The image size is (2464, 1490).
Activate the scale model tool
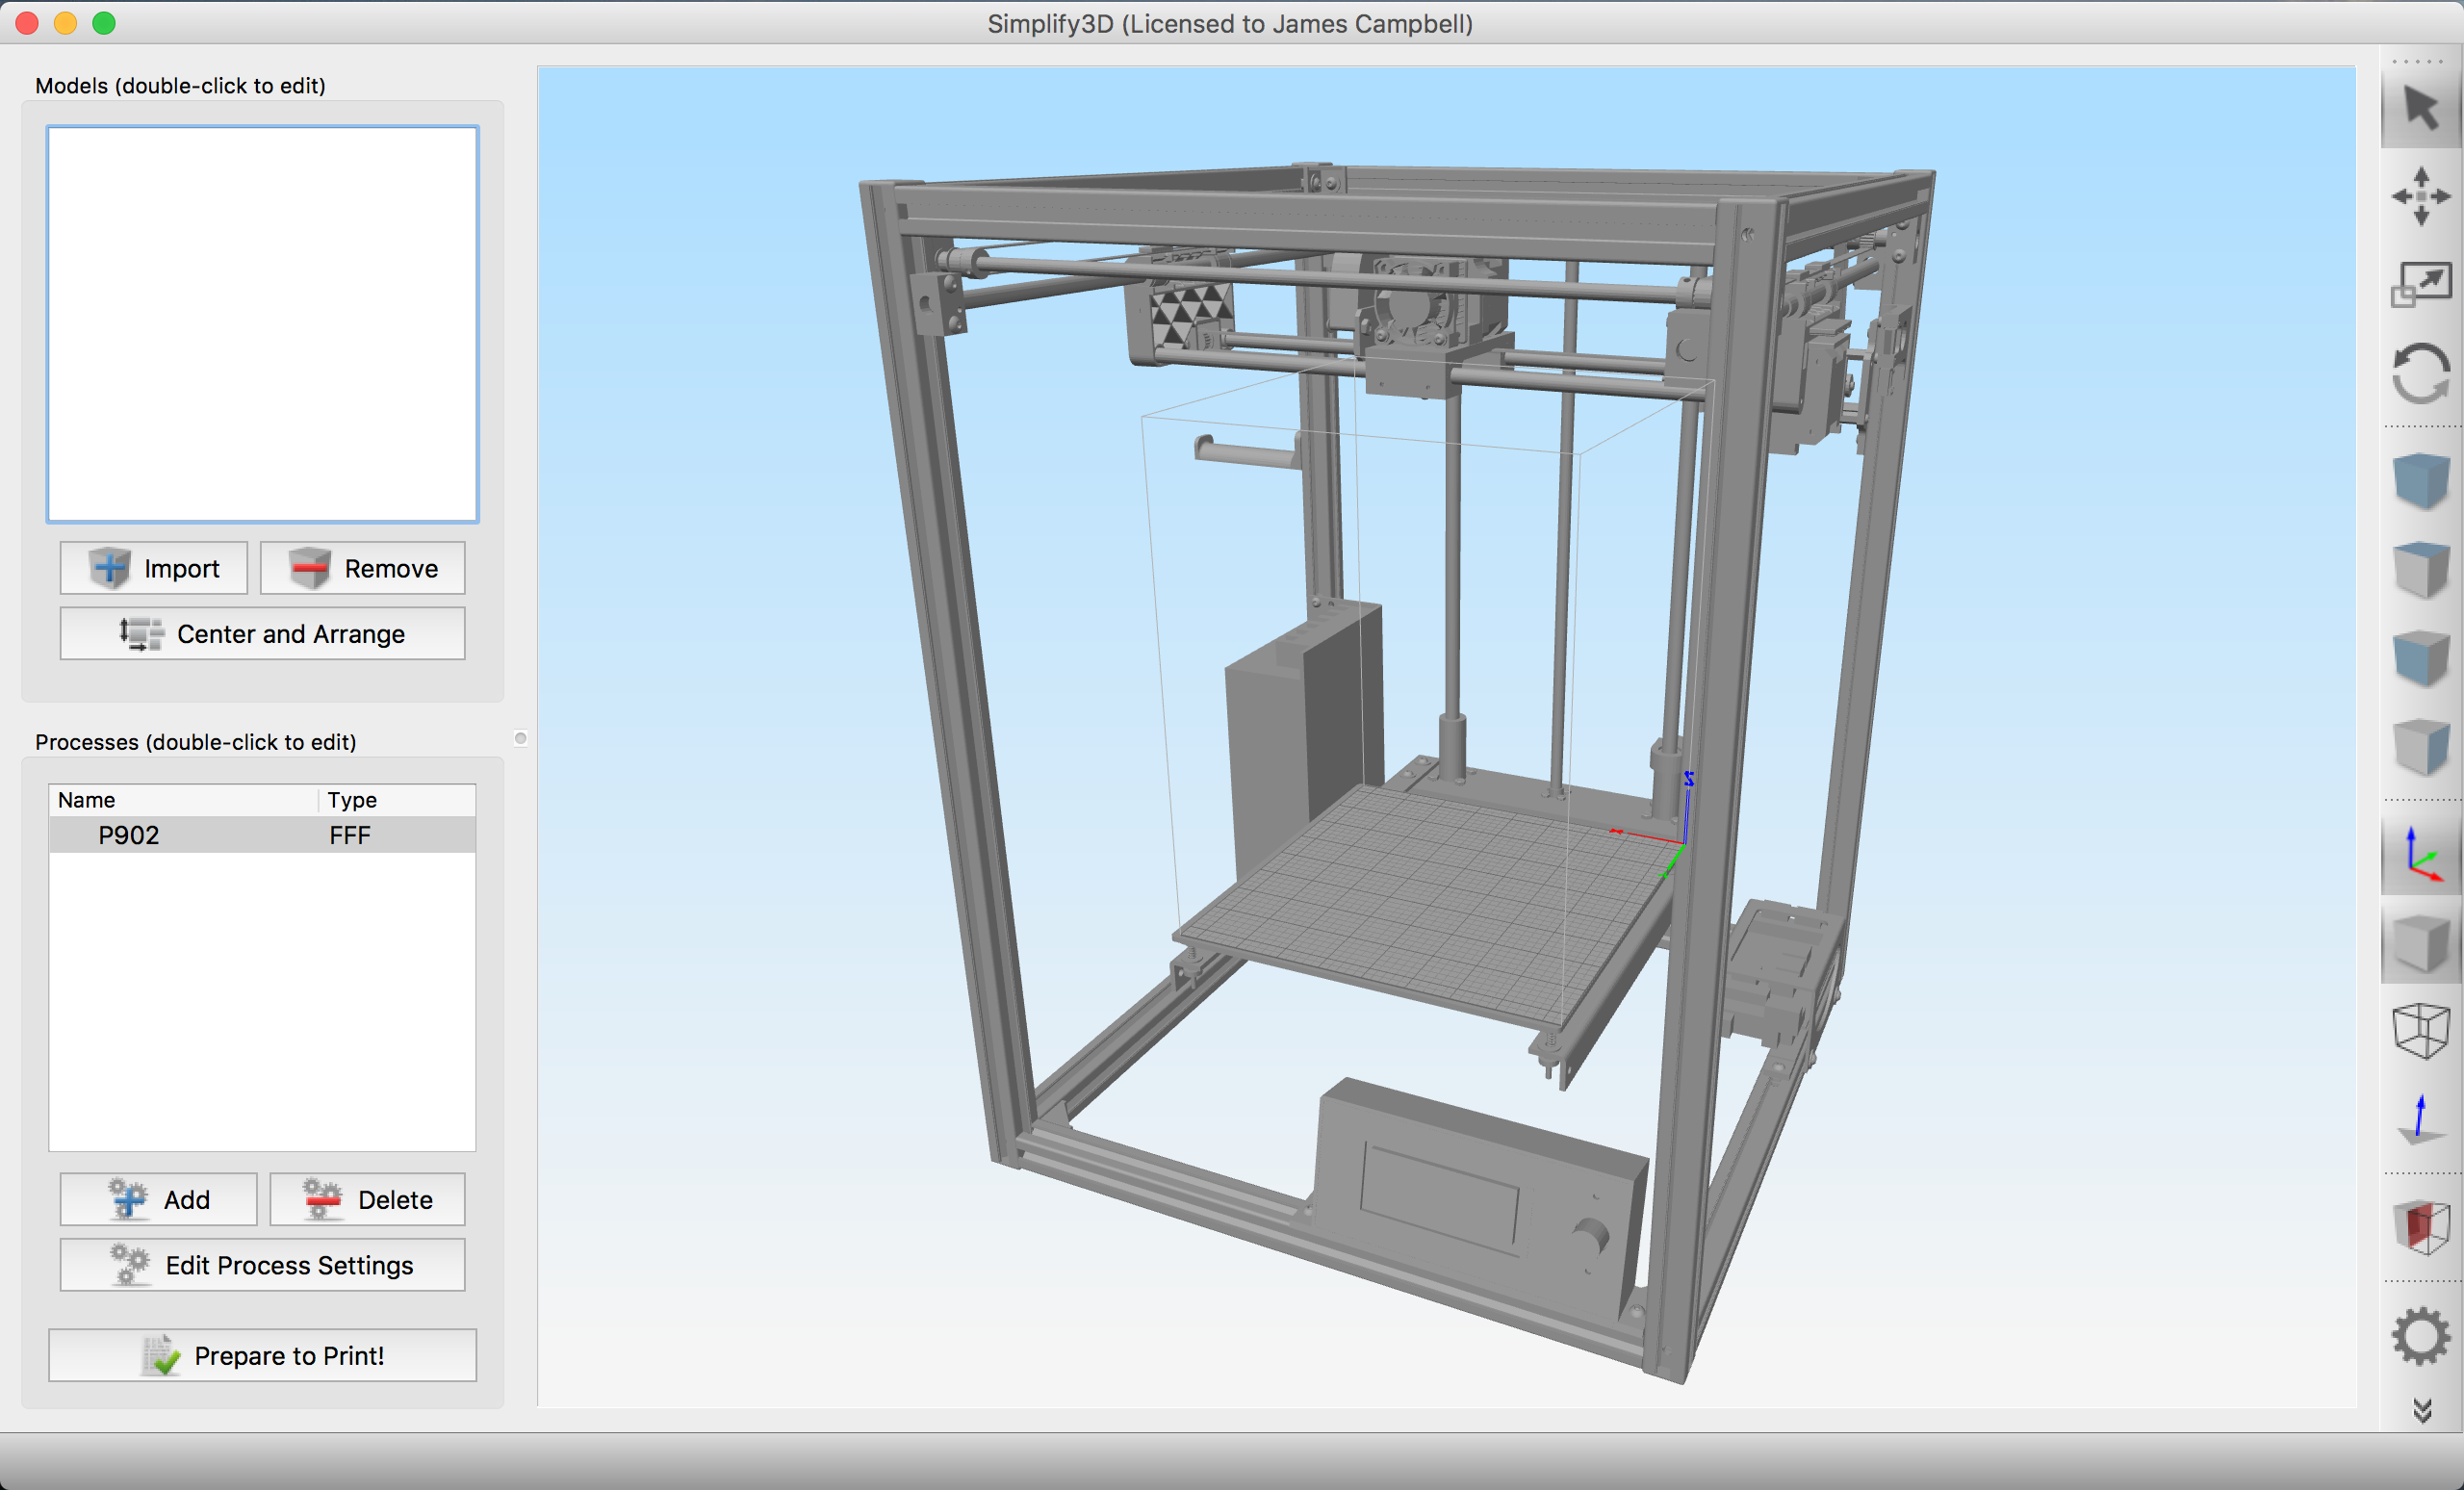[x=2421, y=285]
